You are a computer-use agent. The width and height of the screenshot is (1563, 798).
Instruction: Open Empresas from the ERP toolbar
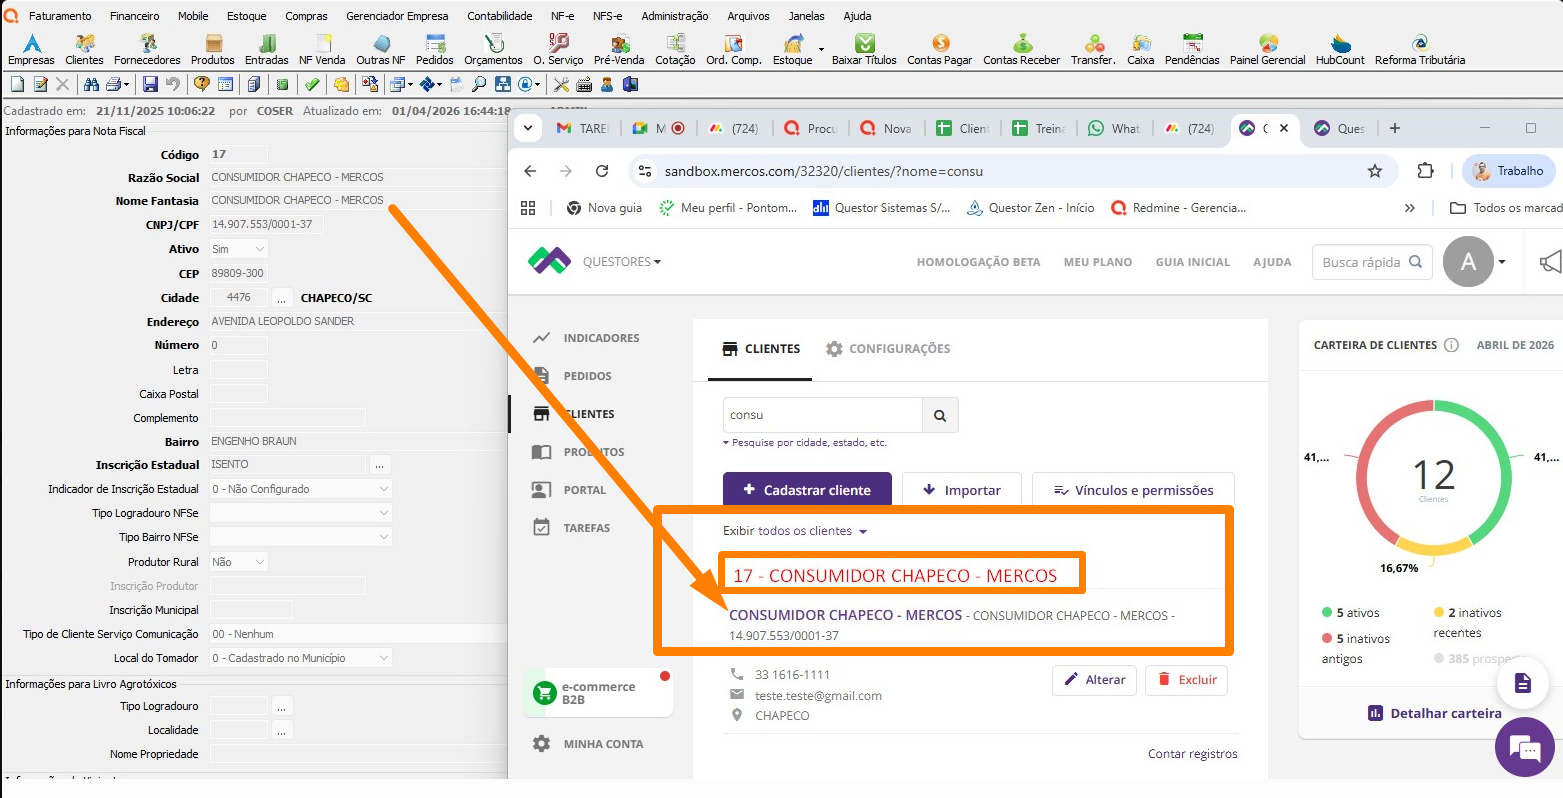[x=31, y=49]
